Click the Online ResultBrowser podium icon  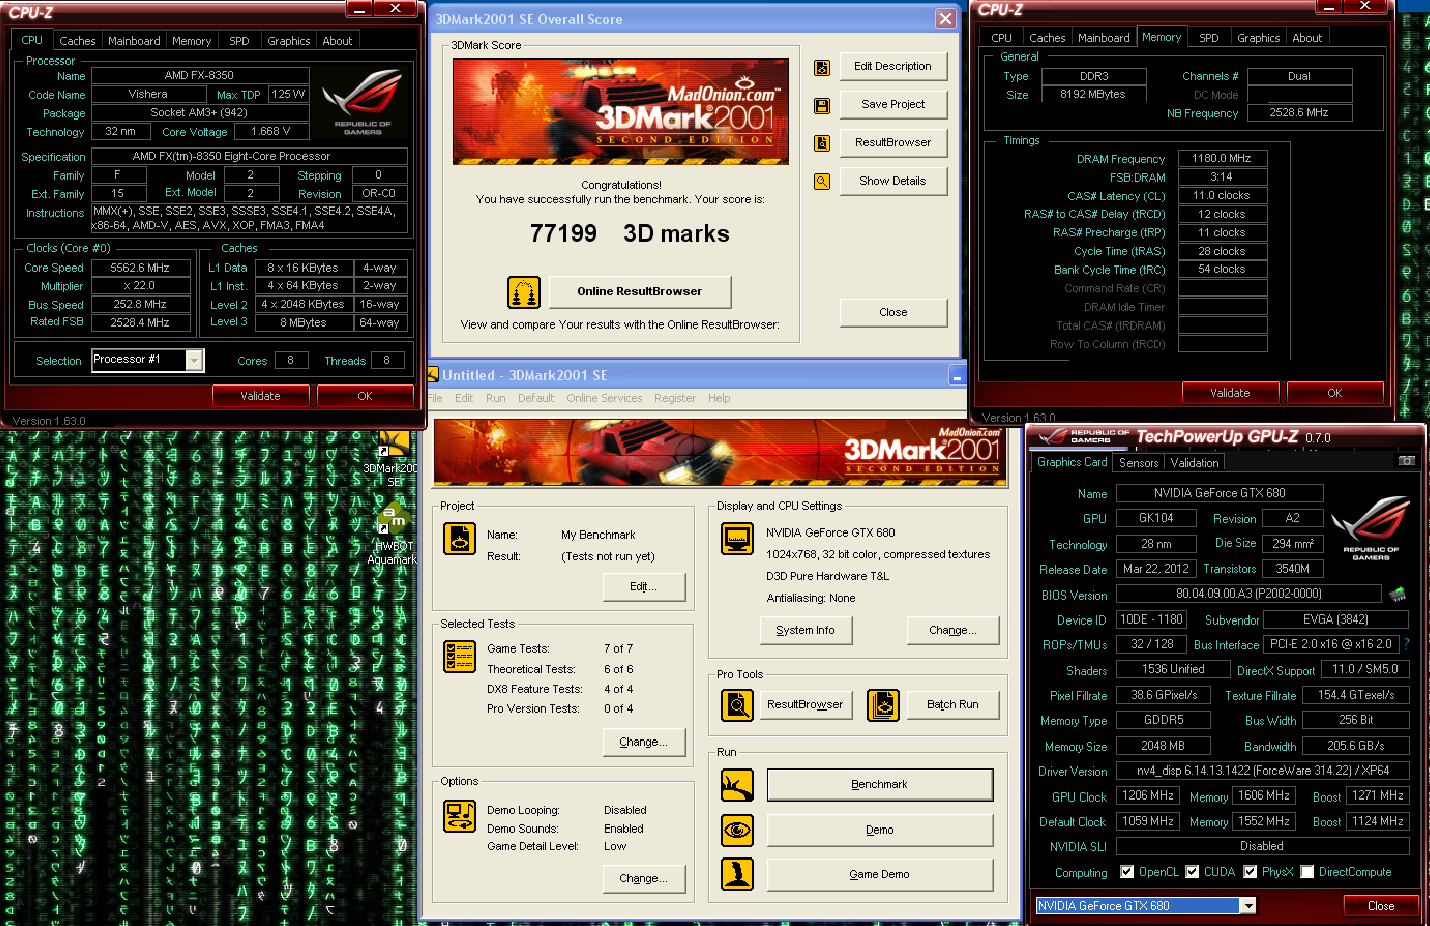[x=524, y=292]
